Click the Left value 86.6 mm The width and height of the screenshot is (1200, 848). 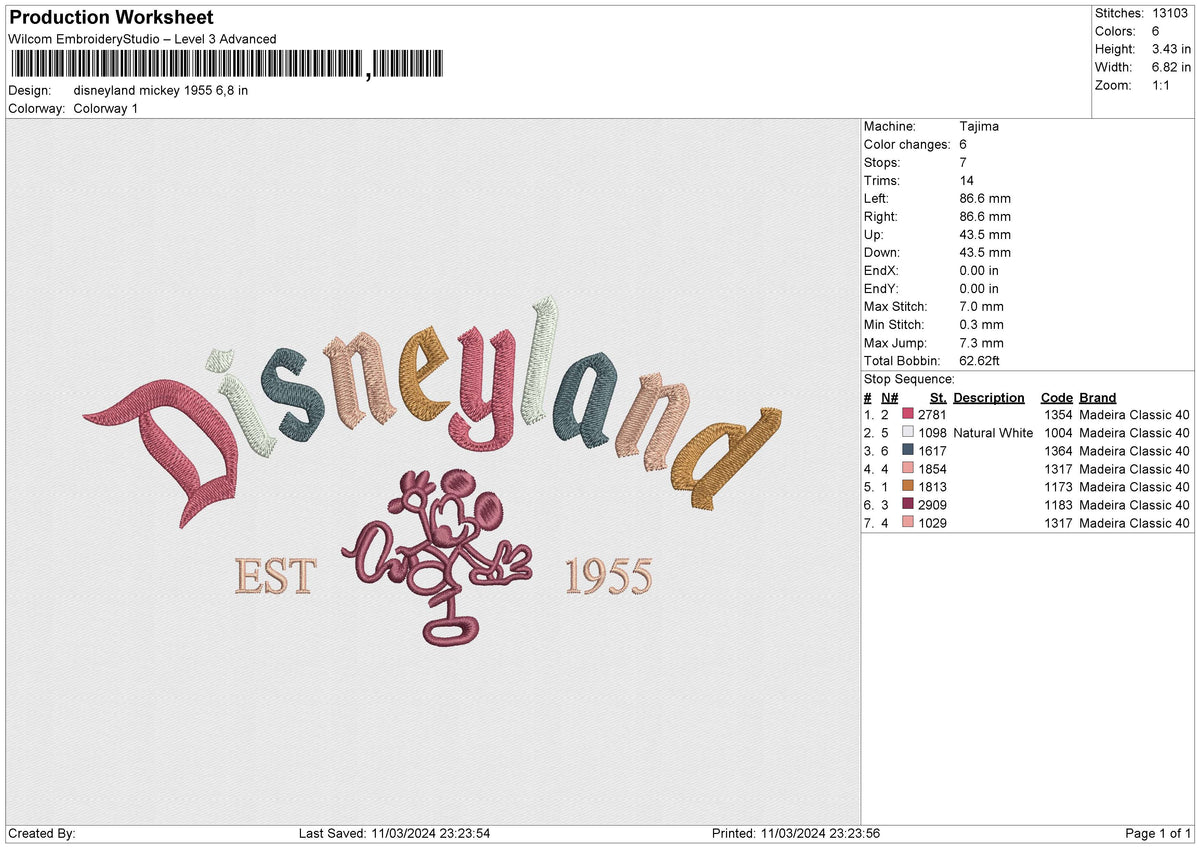[x=985, y=198]
